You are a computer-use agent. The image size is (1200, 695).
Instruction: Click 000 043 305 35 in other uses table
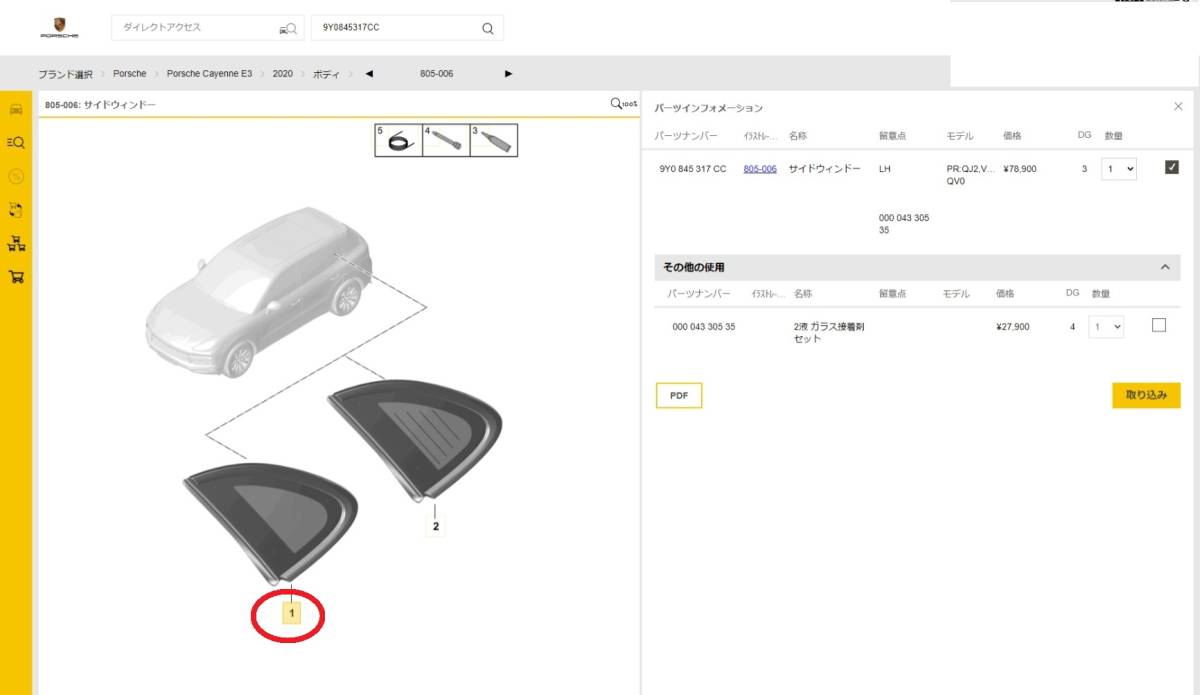pyautogui.click(x=704, y=327)
